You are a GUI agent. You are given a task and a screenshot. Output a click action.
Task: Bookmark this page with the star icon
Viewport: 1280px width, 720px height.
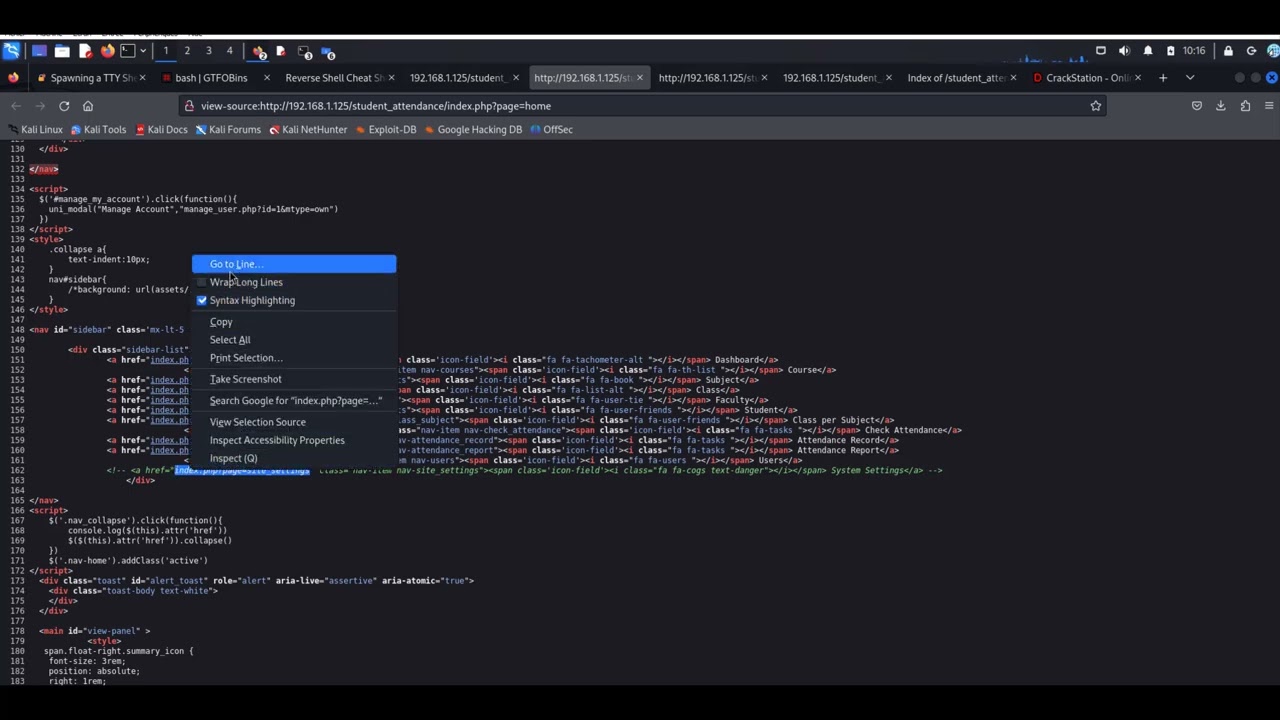coord(1096,106)
